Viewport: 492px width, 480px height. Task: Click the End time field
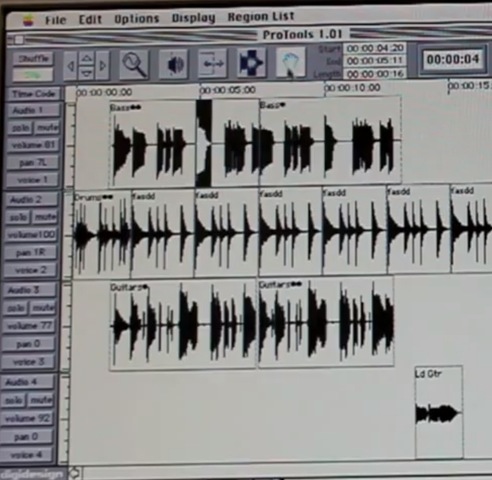[375, 61]
